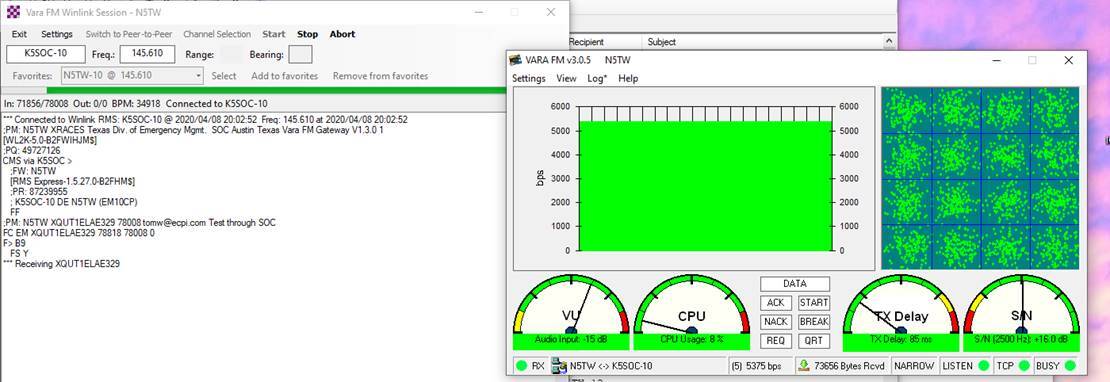Image resolution: width=1110 pixels, height=382 pixels.
Task: Click the Freq. field showing 145.610
Action: (x=147, y=54)
